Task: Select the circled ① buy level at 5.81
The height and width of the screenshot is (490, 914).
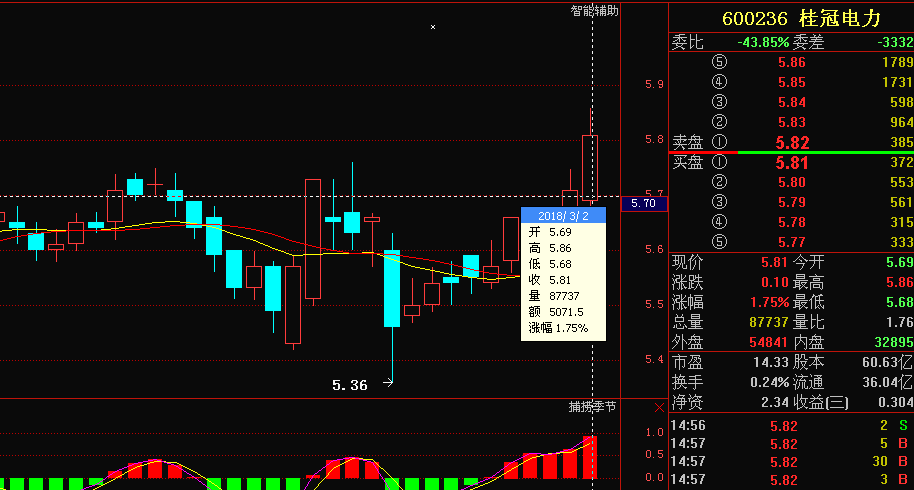Action: coord(719,162)
